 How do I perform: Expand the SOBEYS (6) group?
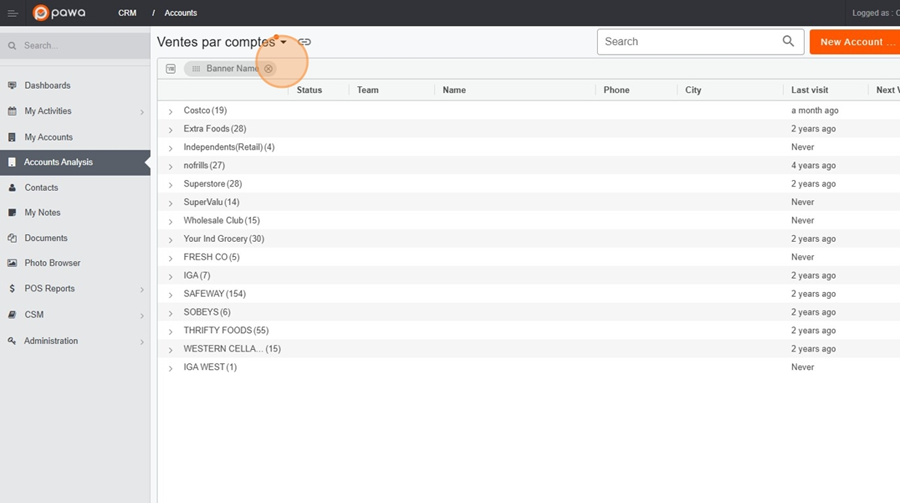(170, 314)
